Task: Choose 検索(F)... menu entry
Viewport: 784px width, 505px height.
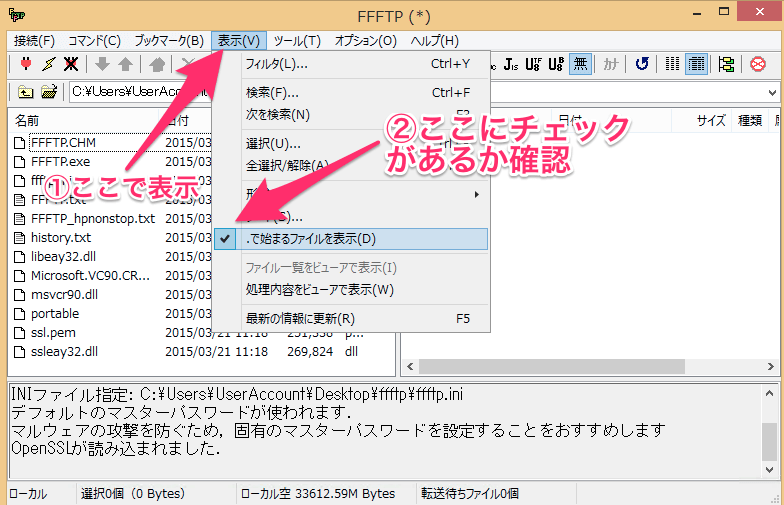Action: (350, 92)
